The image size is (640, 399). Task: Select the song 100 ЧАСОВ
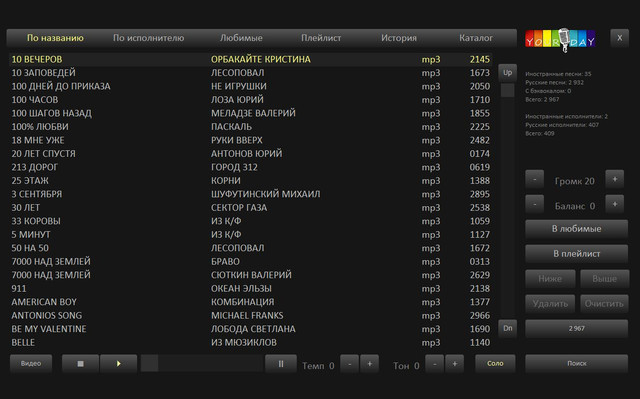click(x=250, y=100)
